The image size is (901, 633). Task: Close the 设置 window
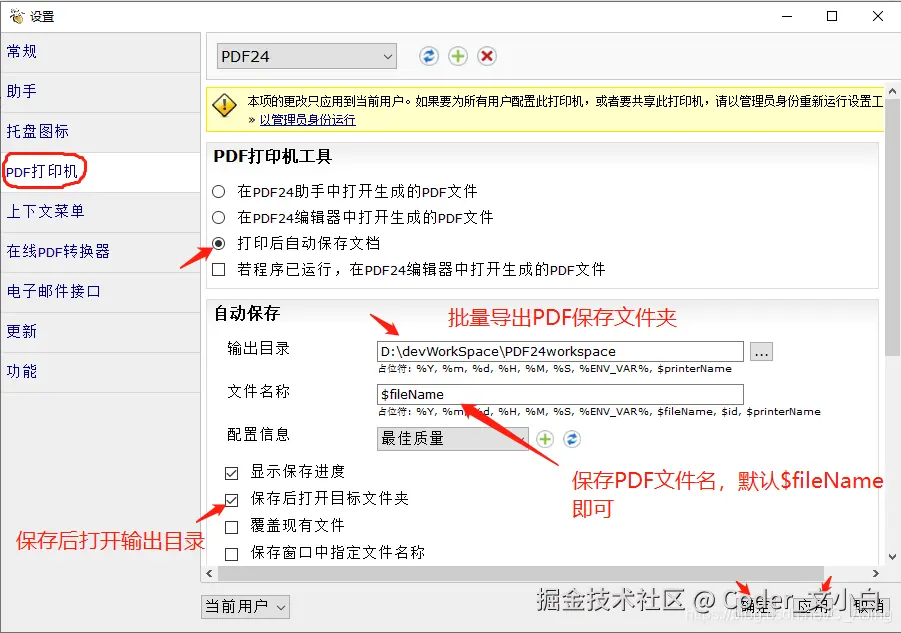[877, 16]
